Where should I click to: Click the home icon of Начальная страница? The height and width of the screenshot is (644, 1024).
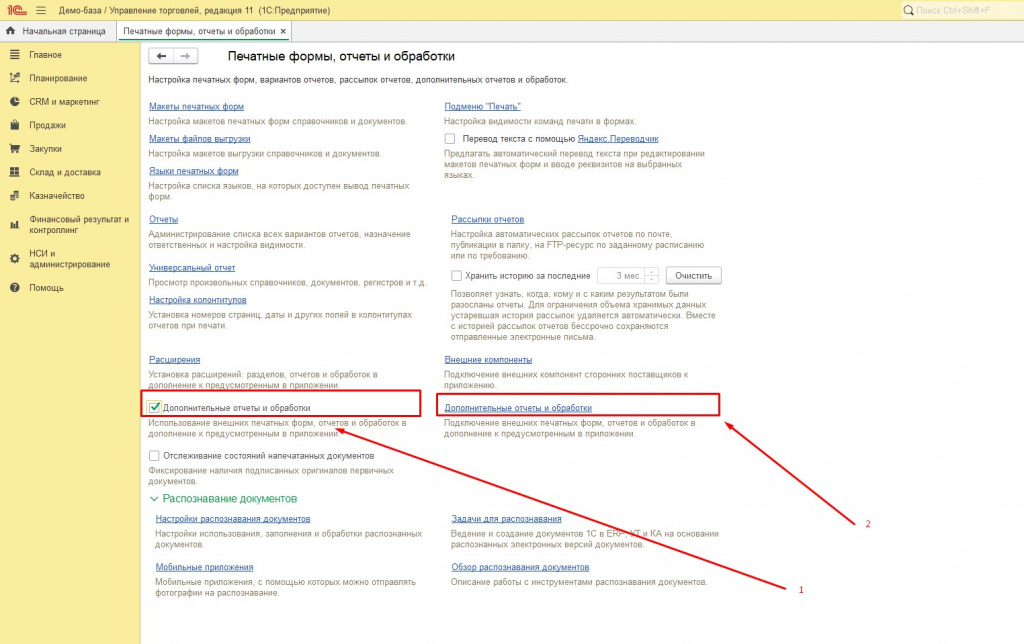[x=10, y=31]
